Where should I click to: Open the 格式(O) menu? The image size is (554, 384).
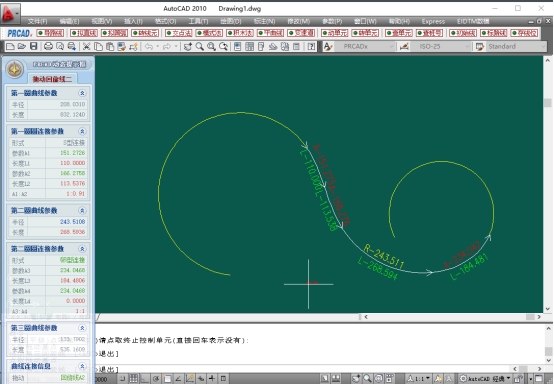pos(166,21)
